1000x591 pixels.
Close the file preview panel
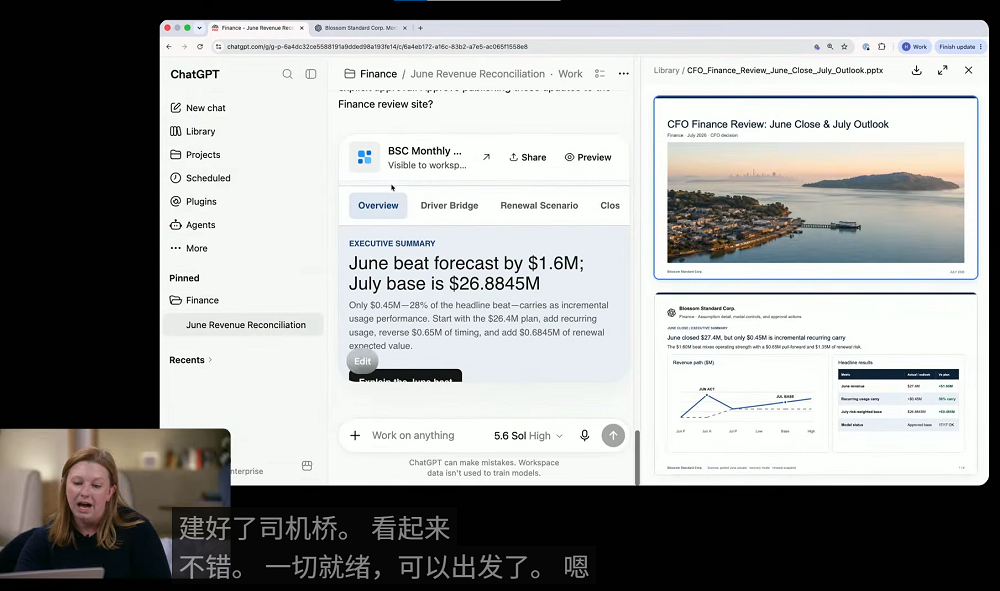969,70
